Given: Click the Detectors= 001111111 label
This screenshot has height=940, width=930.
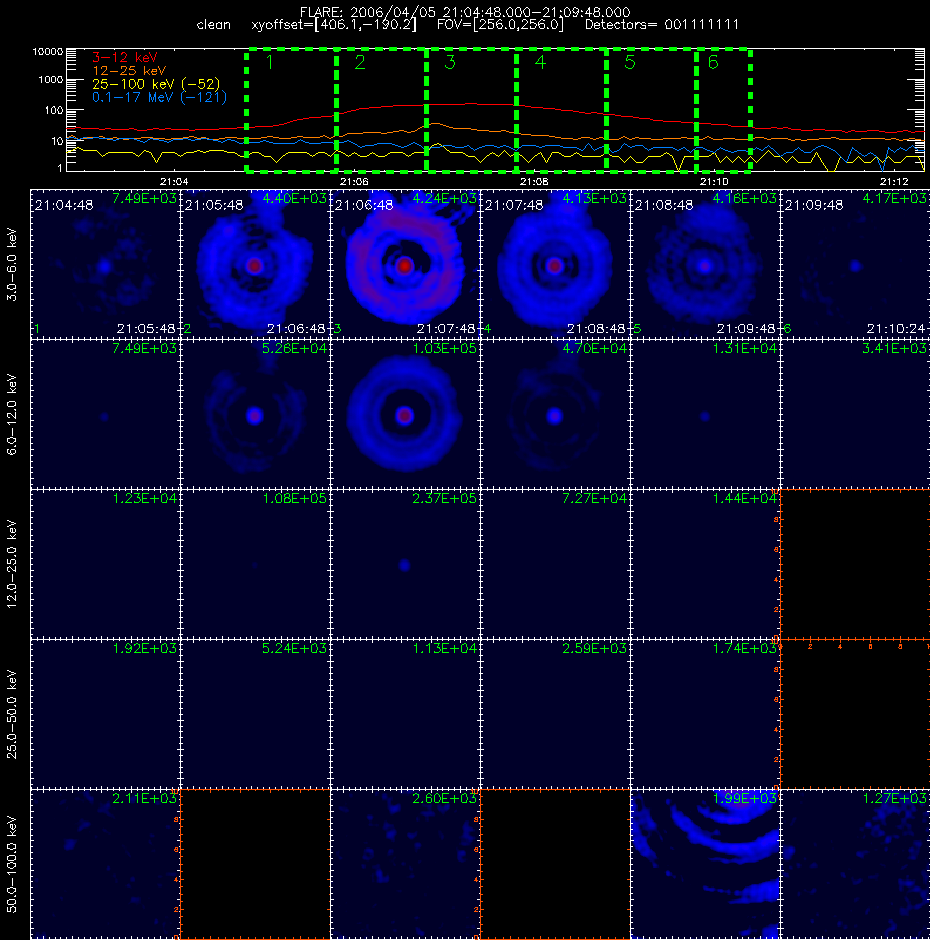Looking at the screenshot, I should coord(662,25).
